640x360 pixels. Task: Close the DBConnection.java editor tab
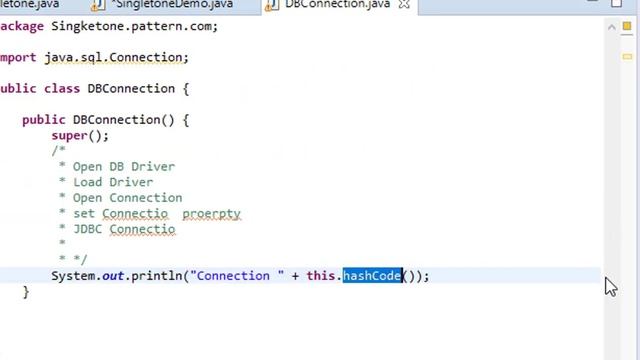pos(404,4)
